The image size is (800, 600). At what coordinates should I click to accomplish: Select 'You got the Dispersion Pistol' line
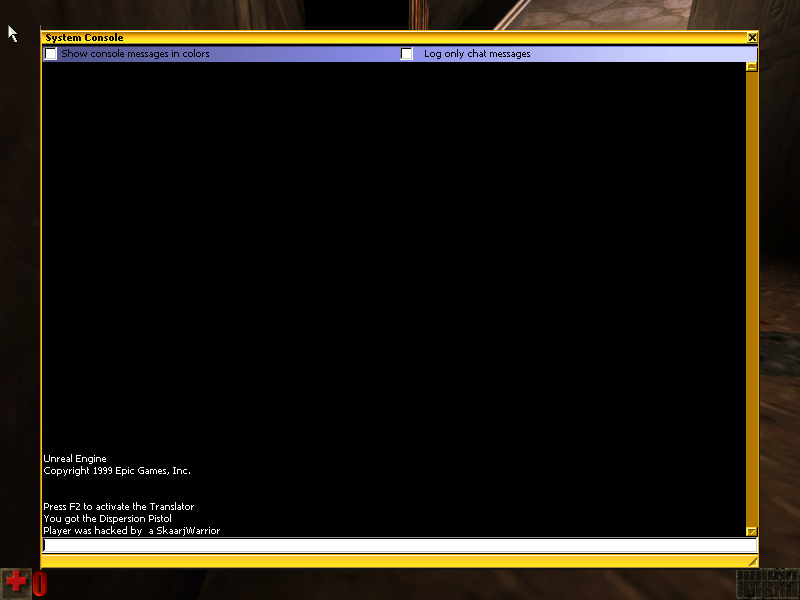click(x=107, y=519)
